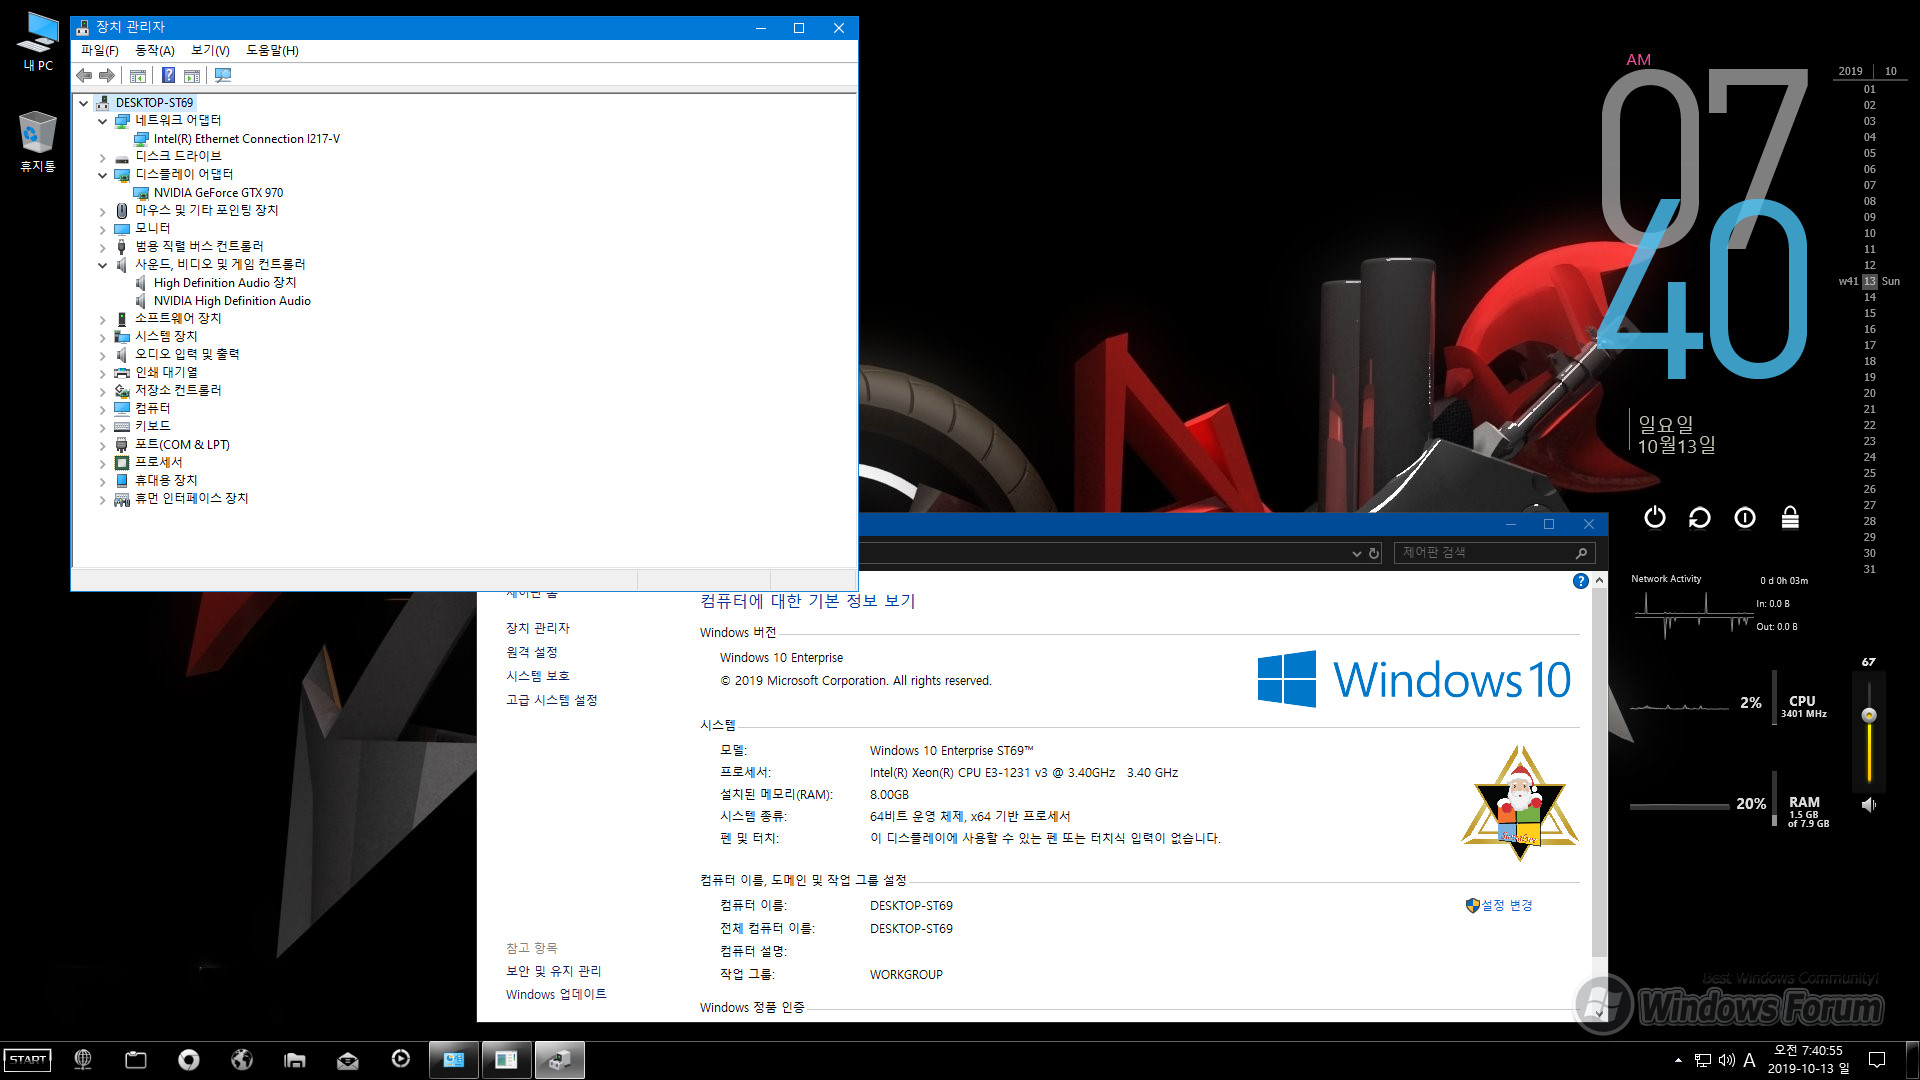Click the restart circular arrow widget icon
The width and height of the screenshot is (1920, 1080).
pyautogui.click(x=1700, y=517)
